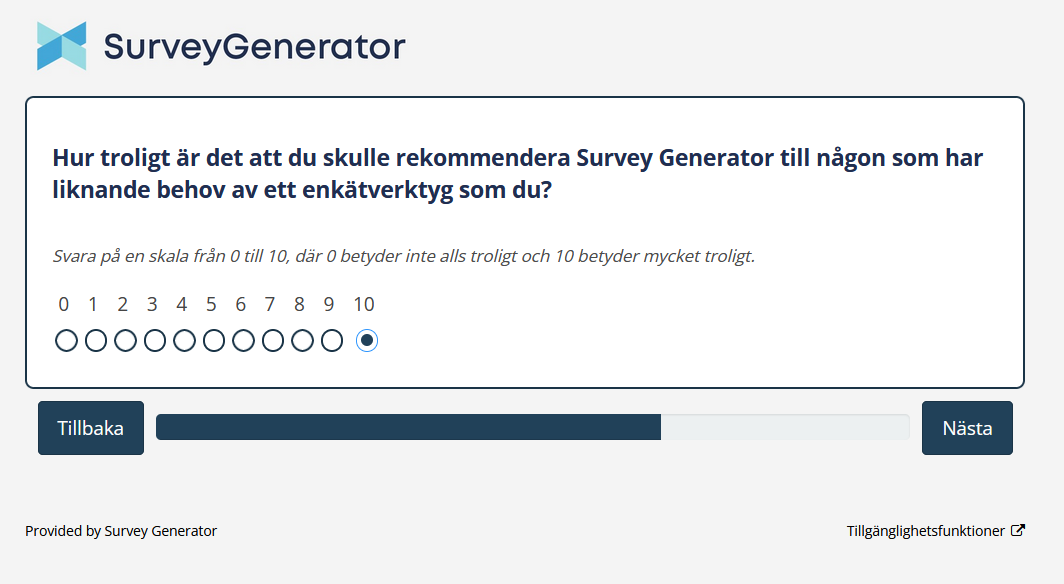Select rating 9 on the scale
Viewport: 1064px width, 584px height.
coord(331,340)
